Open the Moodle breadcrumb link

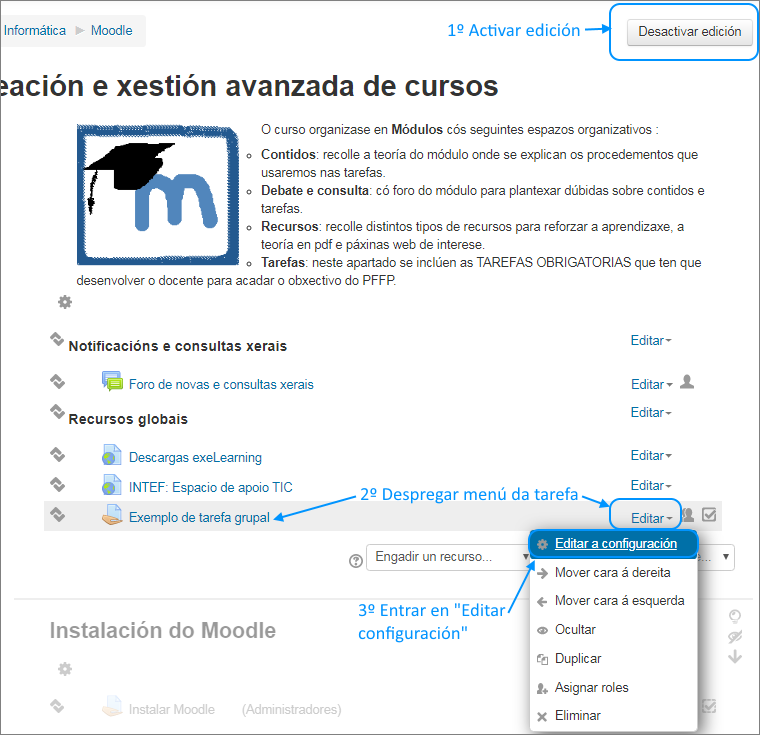coord(111,31)
